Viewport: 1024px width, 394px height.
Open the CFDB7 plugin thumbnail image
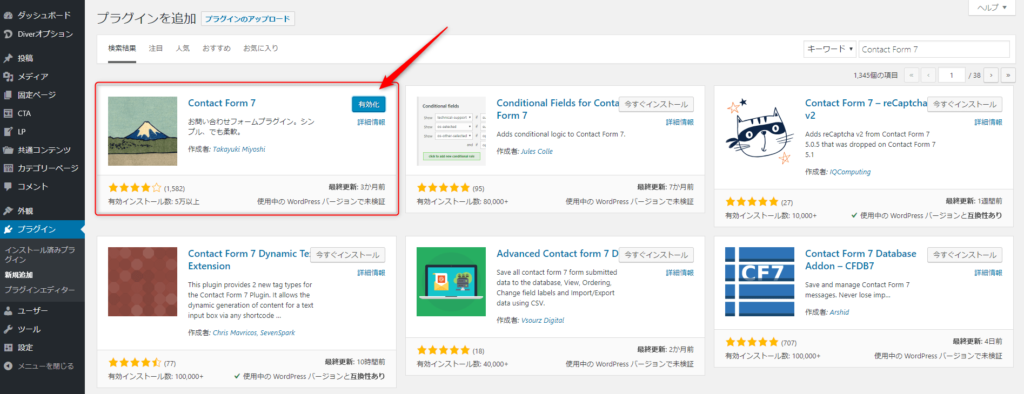760,281
